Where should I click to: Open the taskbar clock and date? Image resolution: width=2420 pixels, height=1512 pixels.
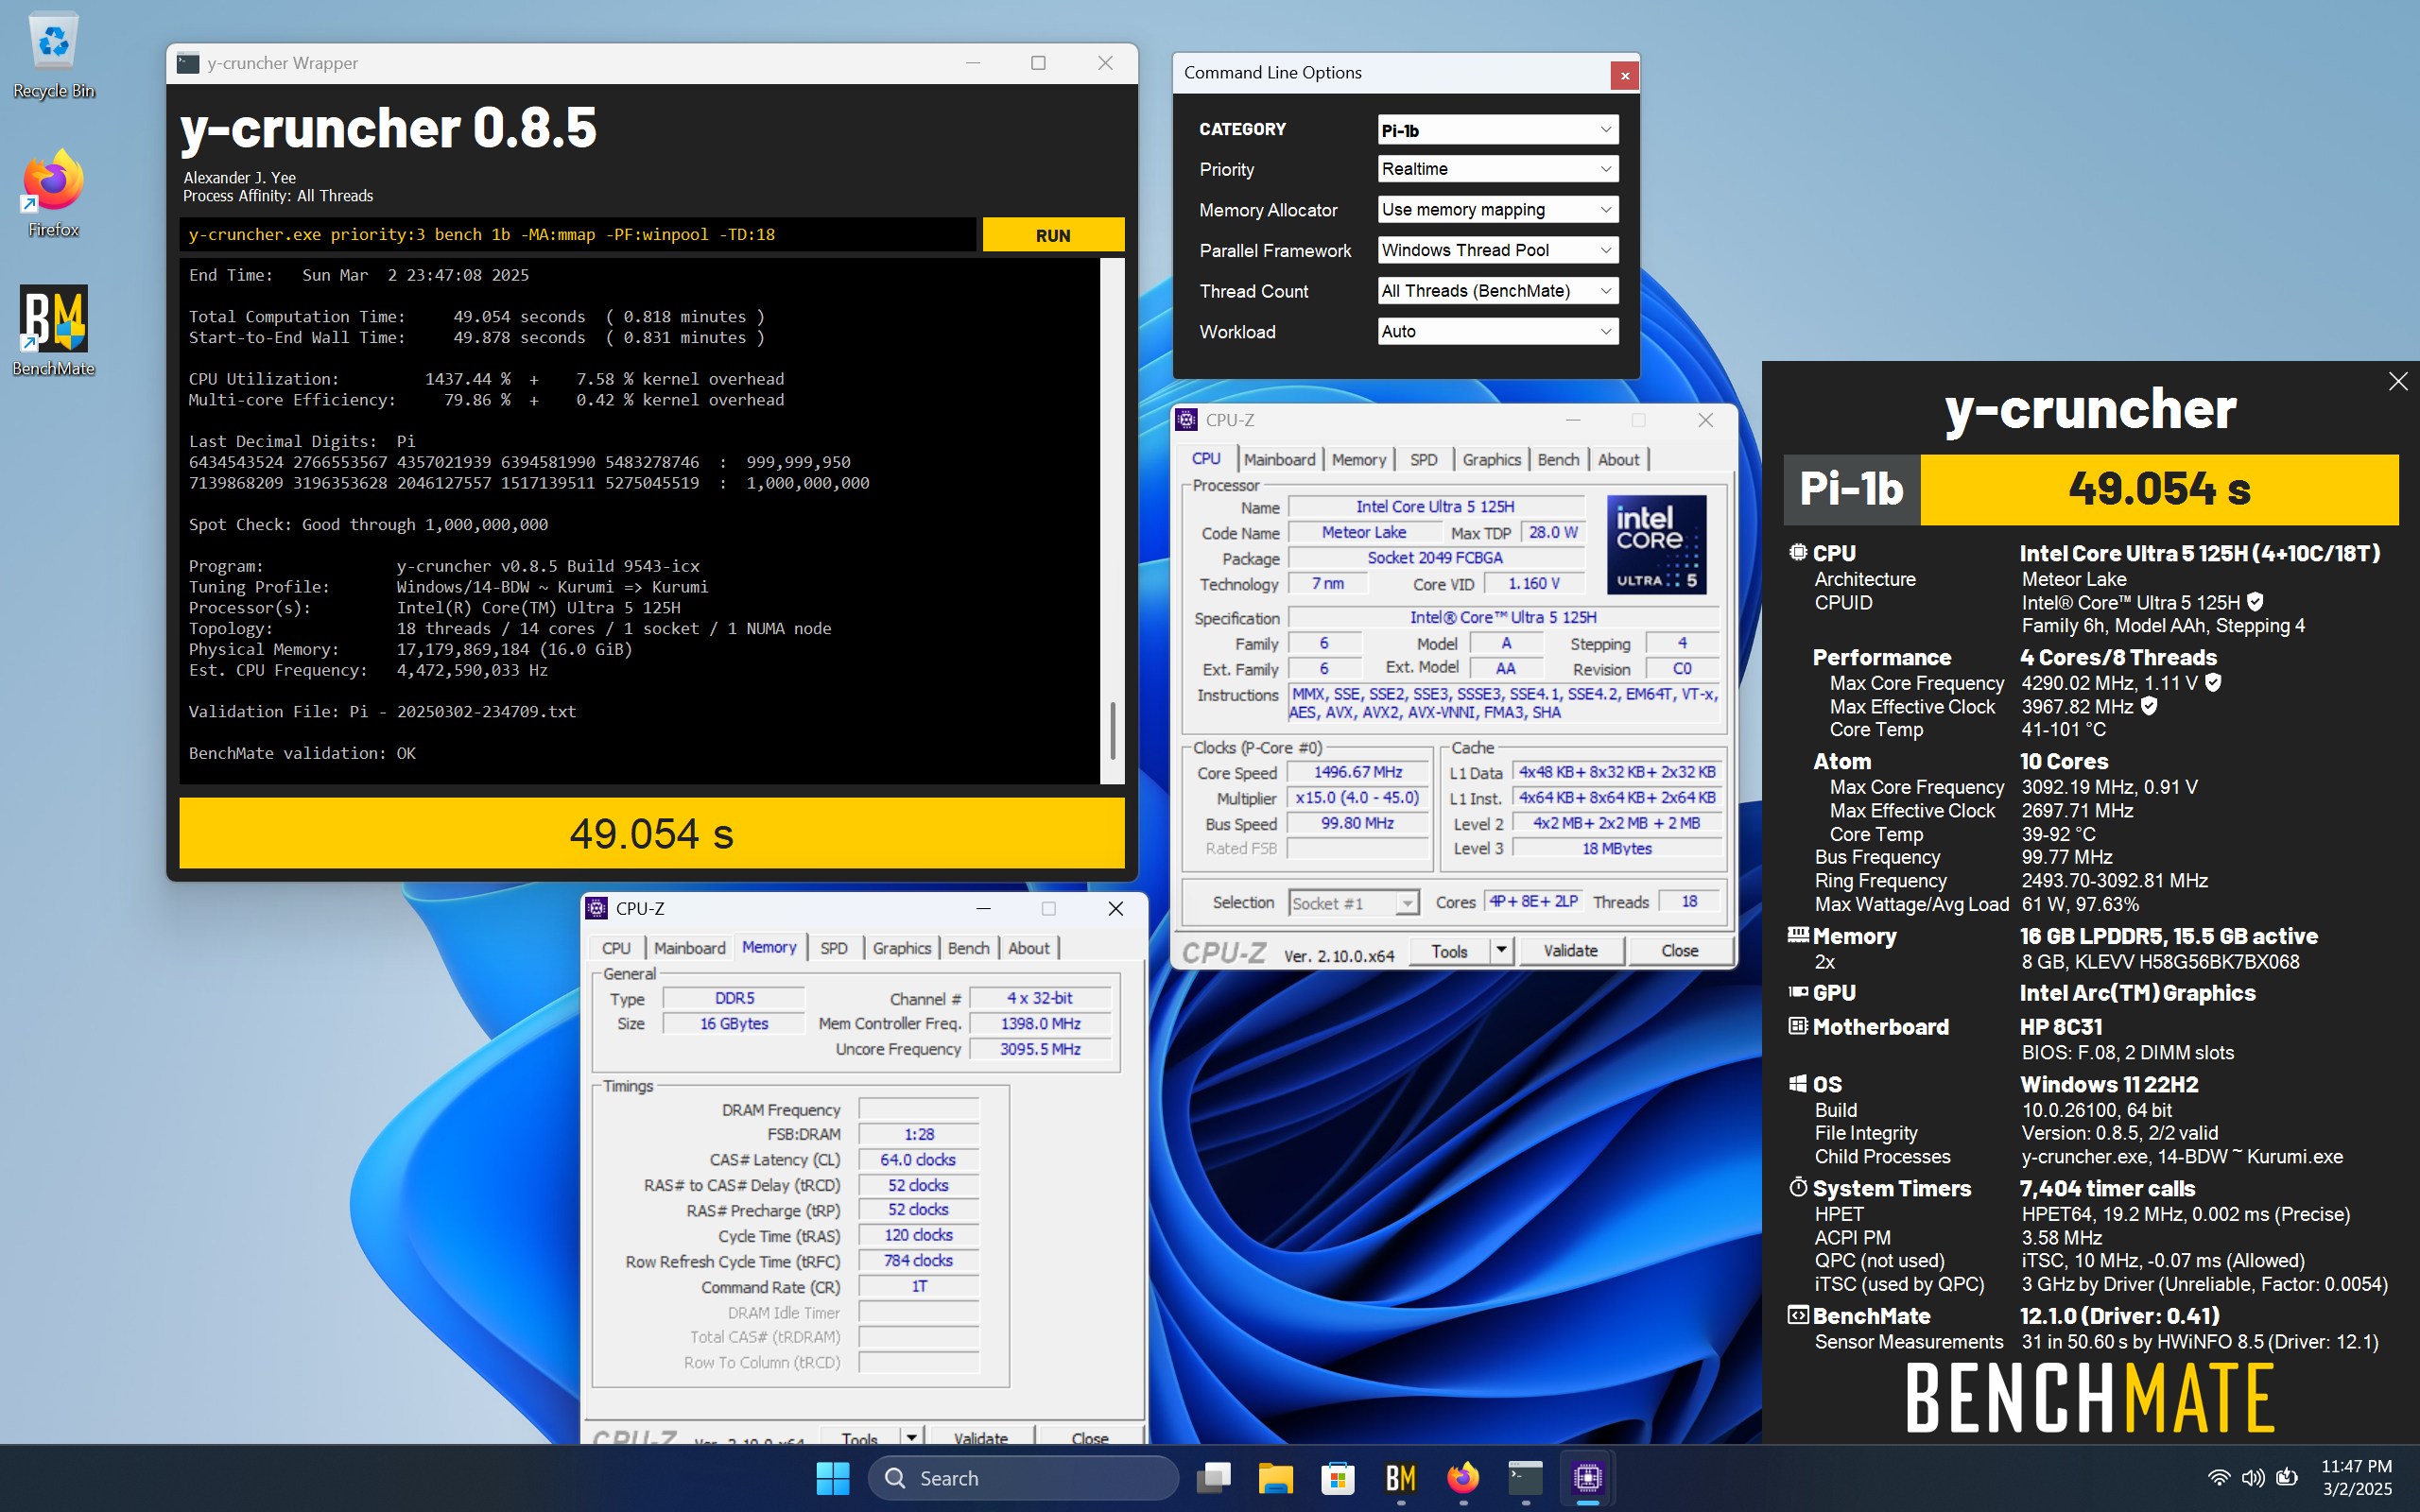(x=2356, y=1477)
